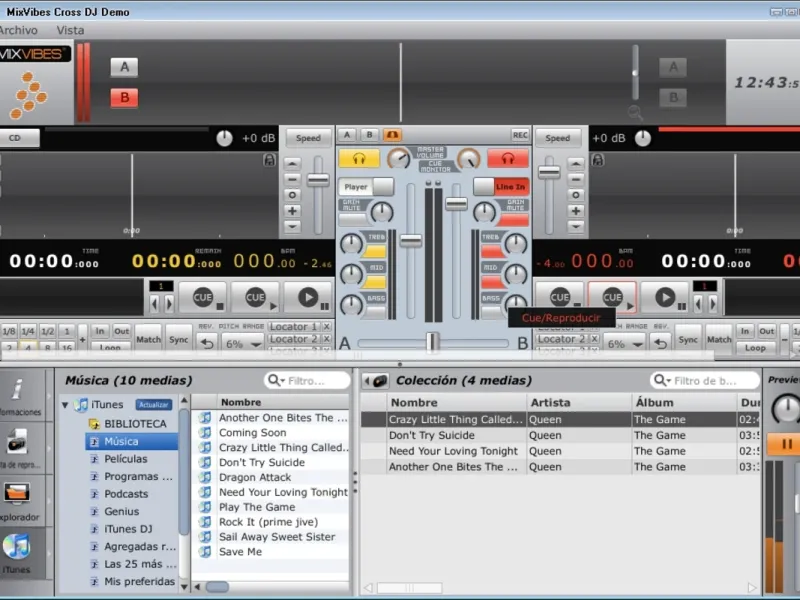Select Crazy Little Thing Called row in Colección
The image size is (800, 600).
coord(560,419)
